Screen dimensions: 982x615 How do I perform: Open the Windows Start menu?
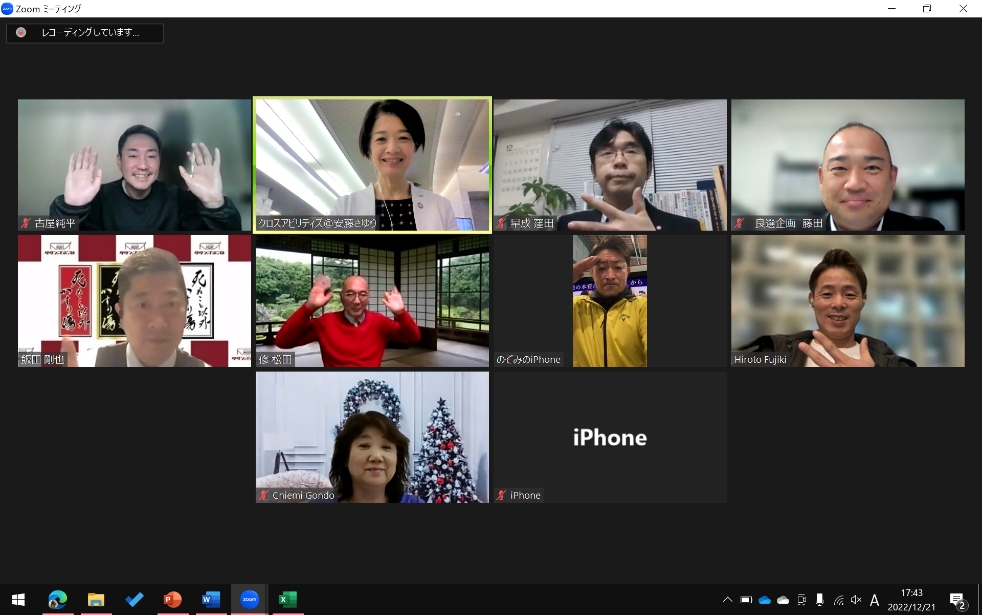pyautogui.click(x=18, y=599)
